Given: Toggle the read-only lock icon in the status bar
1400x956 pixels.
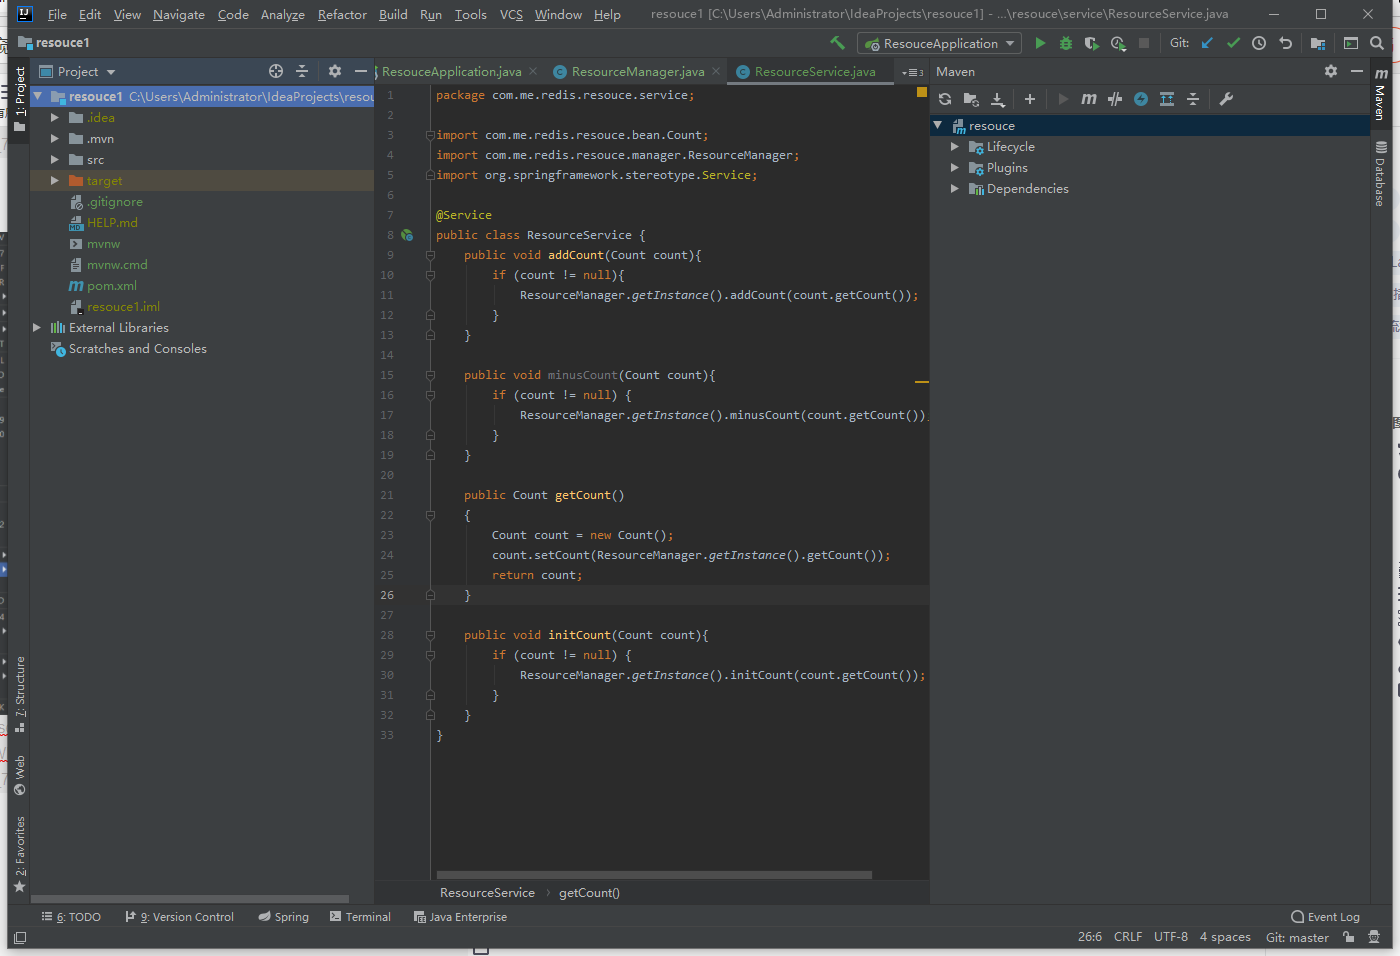Looking at the screenshot, I should click(x=1349, y=937).
